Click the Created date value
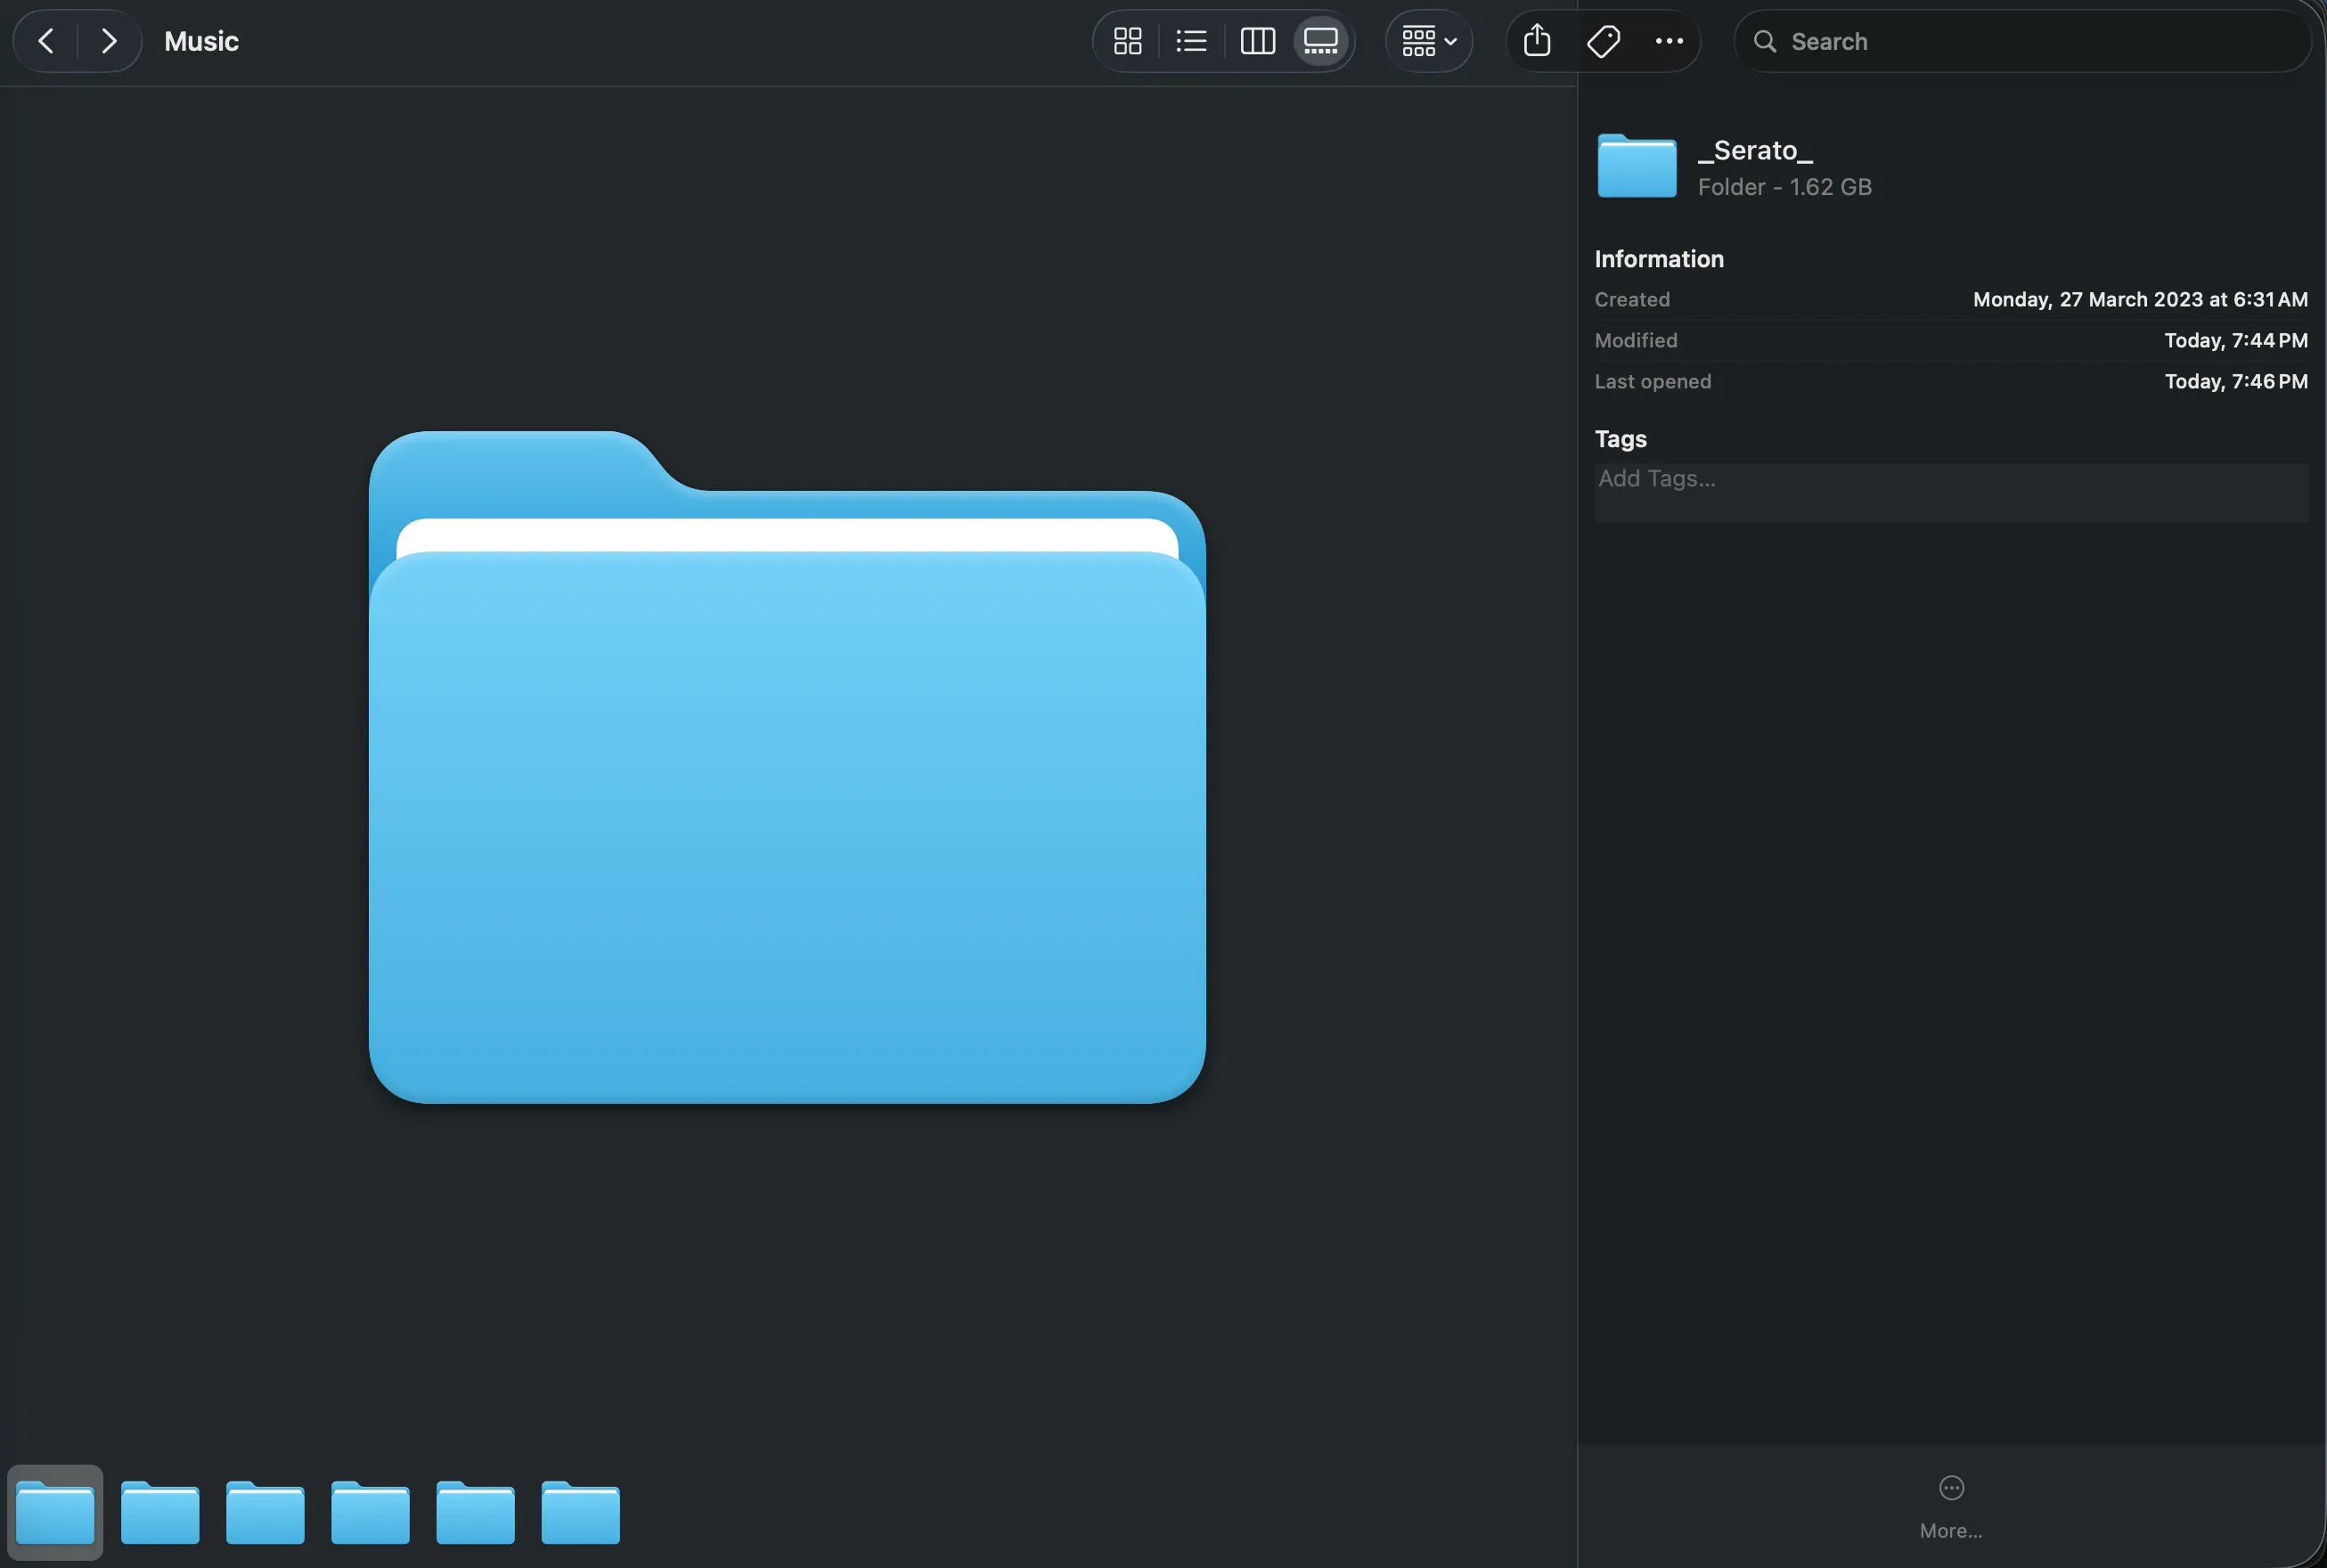Image resolution: width=2327 pixels, height=1568 pixels. 2140,299
